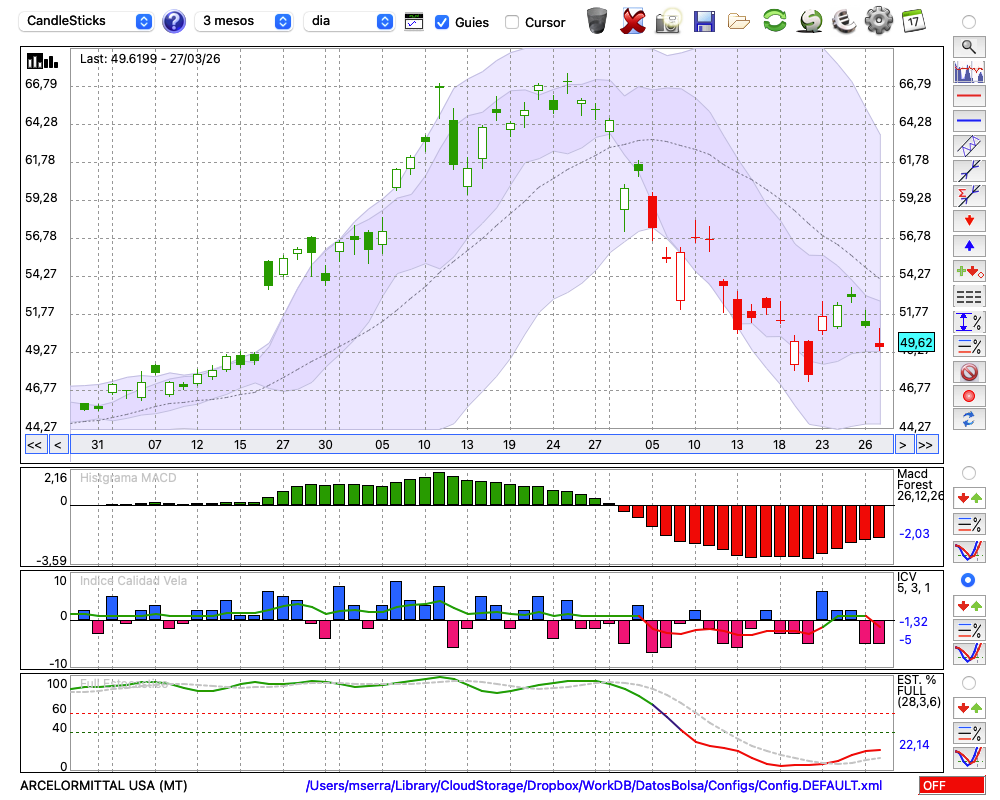
Task: Click the Config.DEFAULT.xml file path link
Action: pyautogui.click(x=594, y=786)
